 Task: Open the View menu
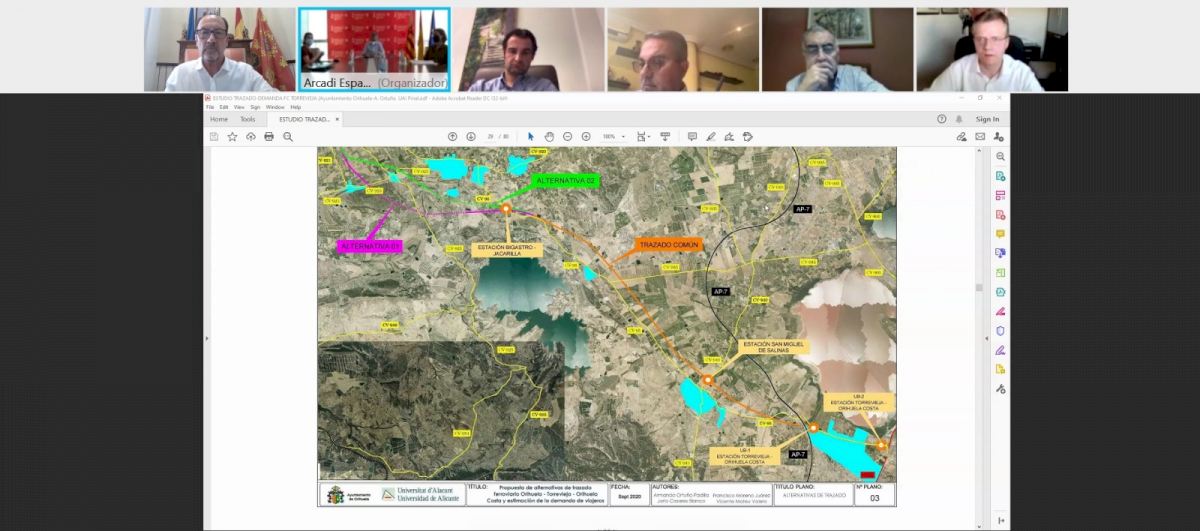239,107
